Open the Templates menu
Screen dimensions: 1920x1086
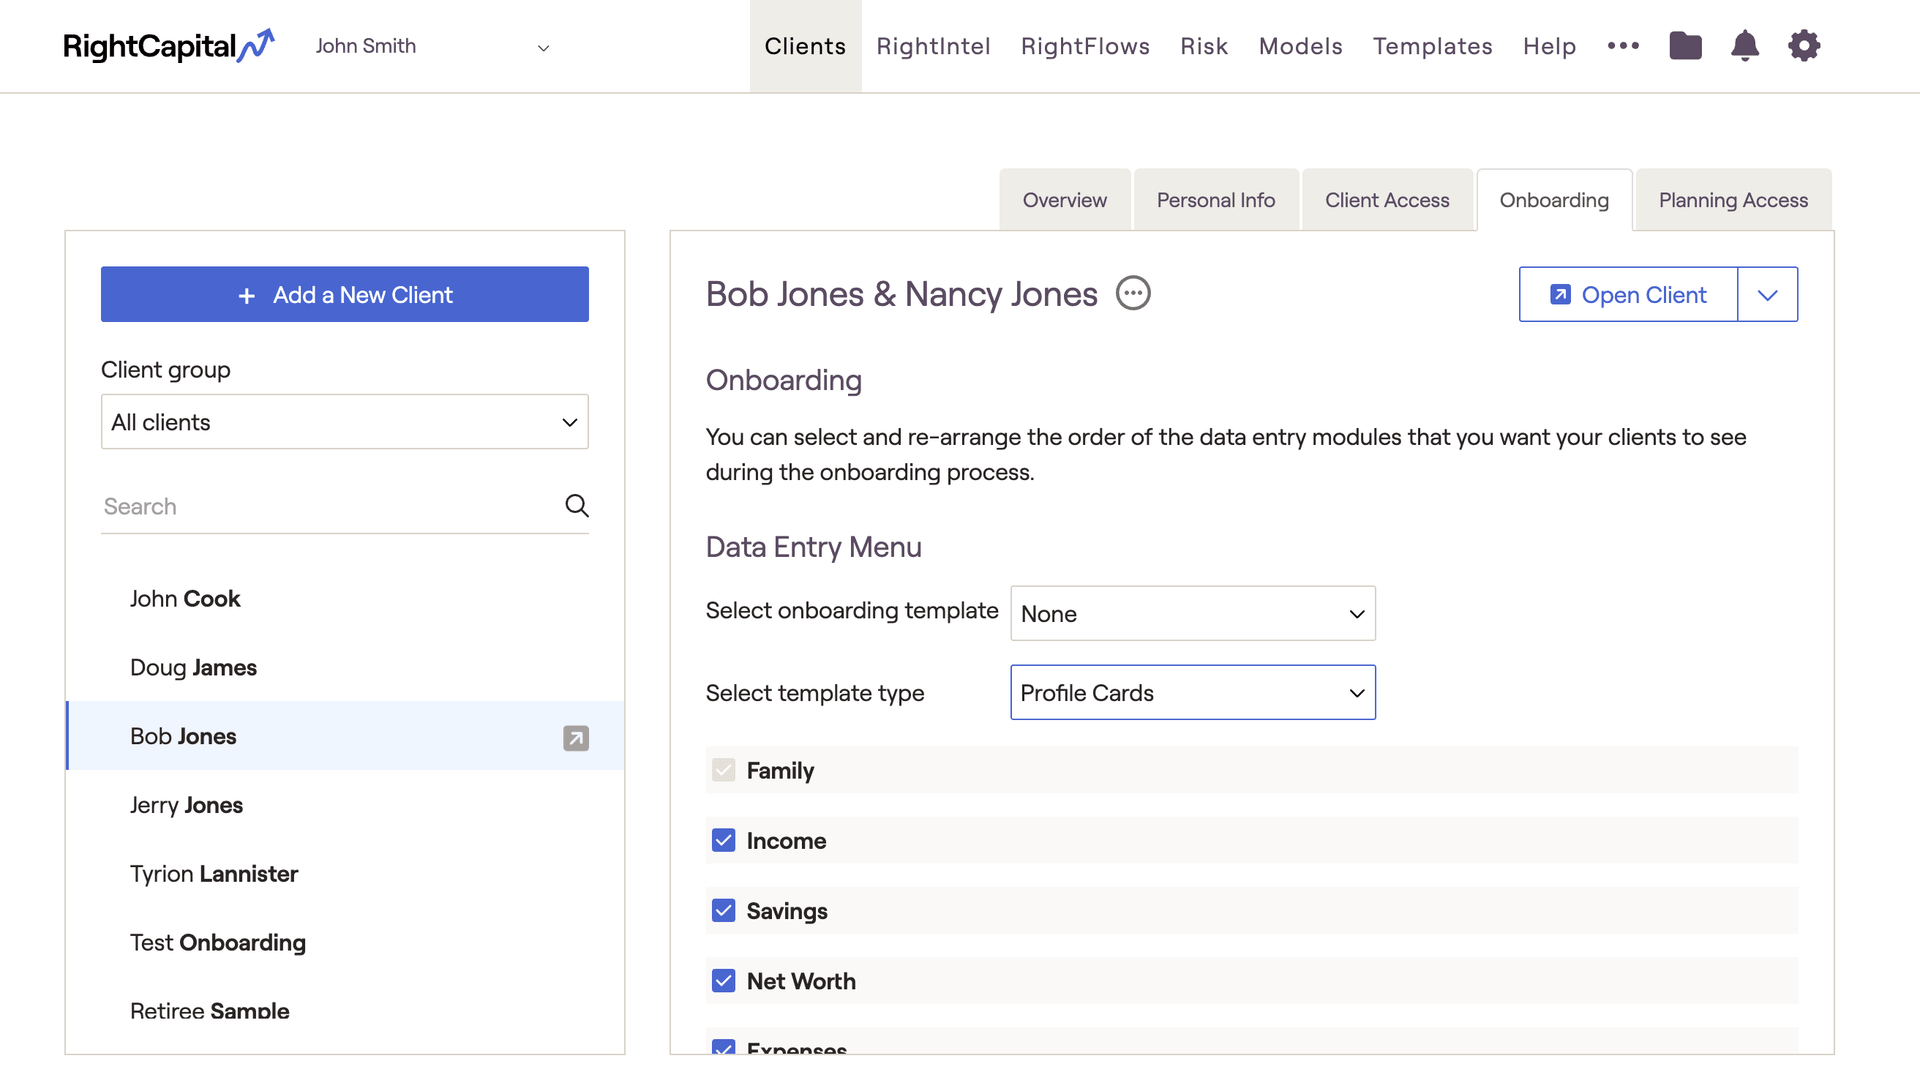tap(1432, 47)
